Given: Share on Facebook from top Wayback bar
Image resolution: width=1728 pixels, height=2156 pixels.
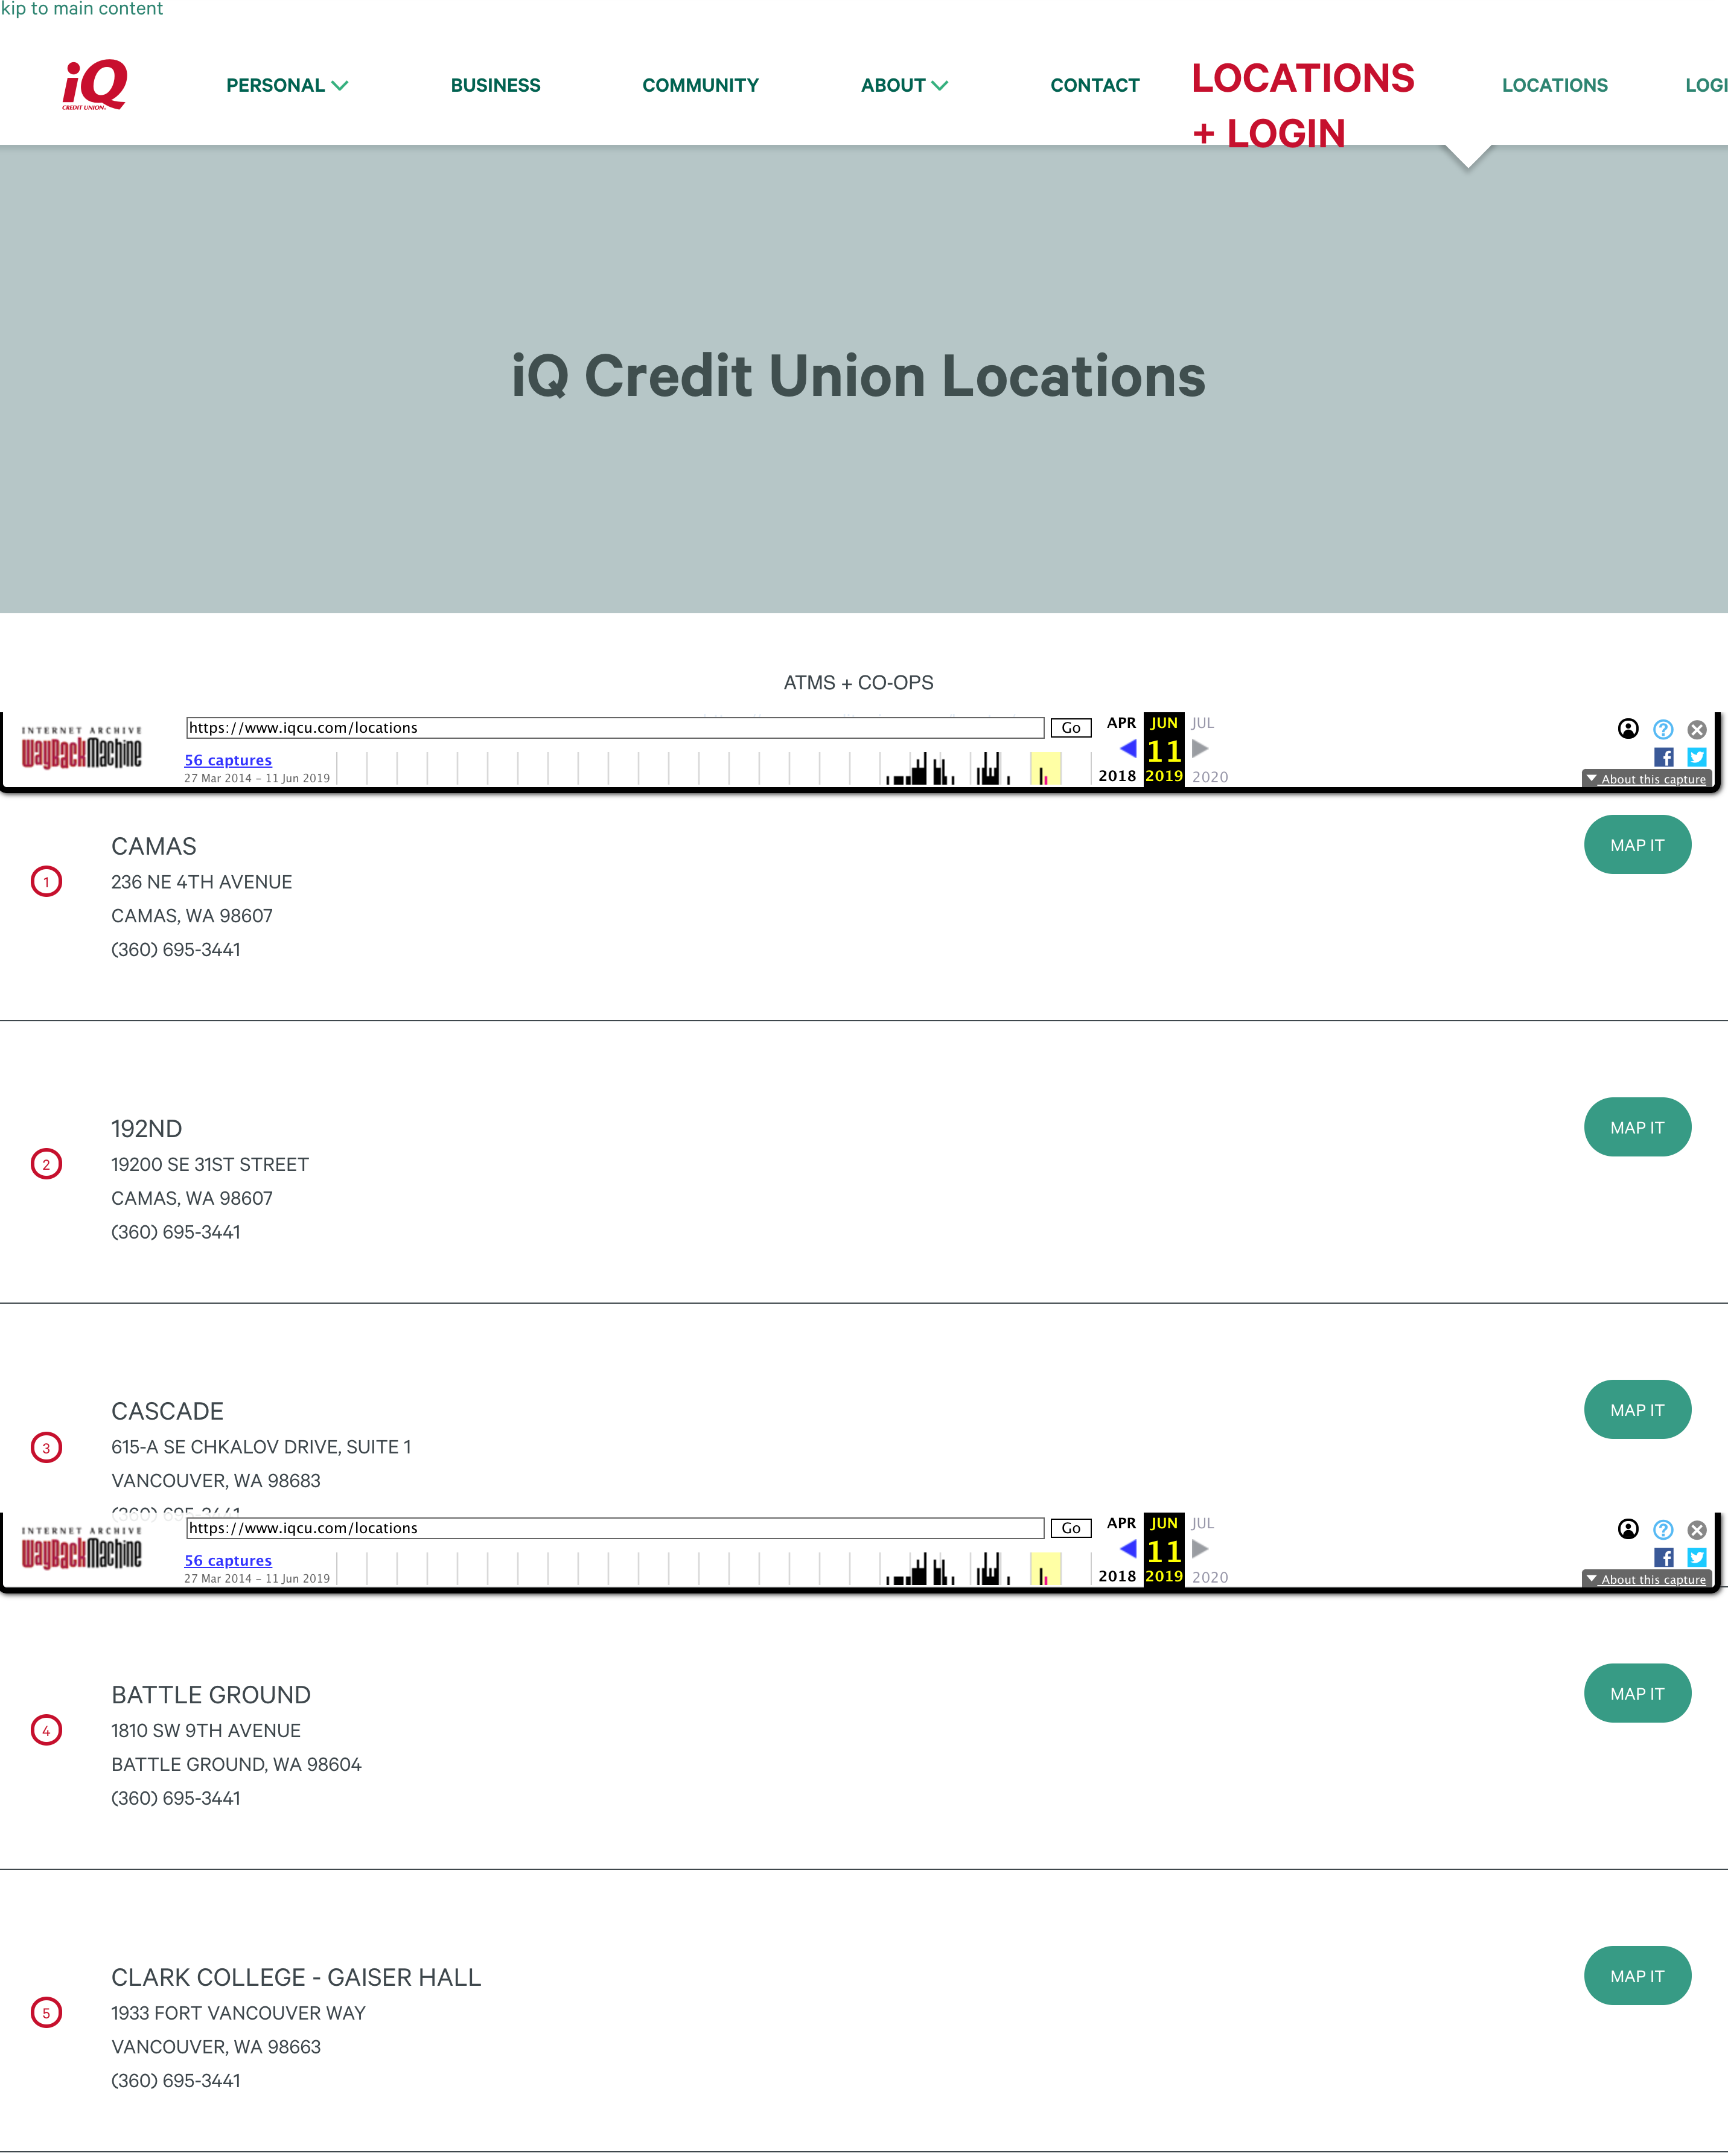Looking at the screenshot, I should pos(1663,757).
